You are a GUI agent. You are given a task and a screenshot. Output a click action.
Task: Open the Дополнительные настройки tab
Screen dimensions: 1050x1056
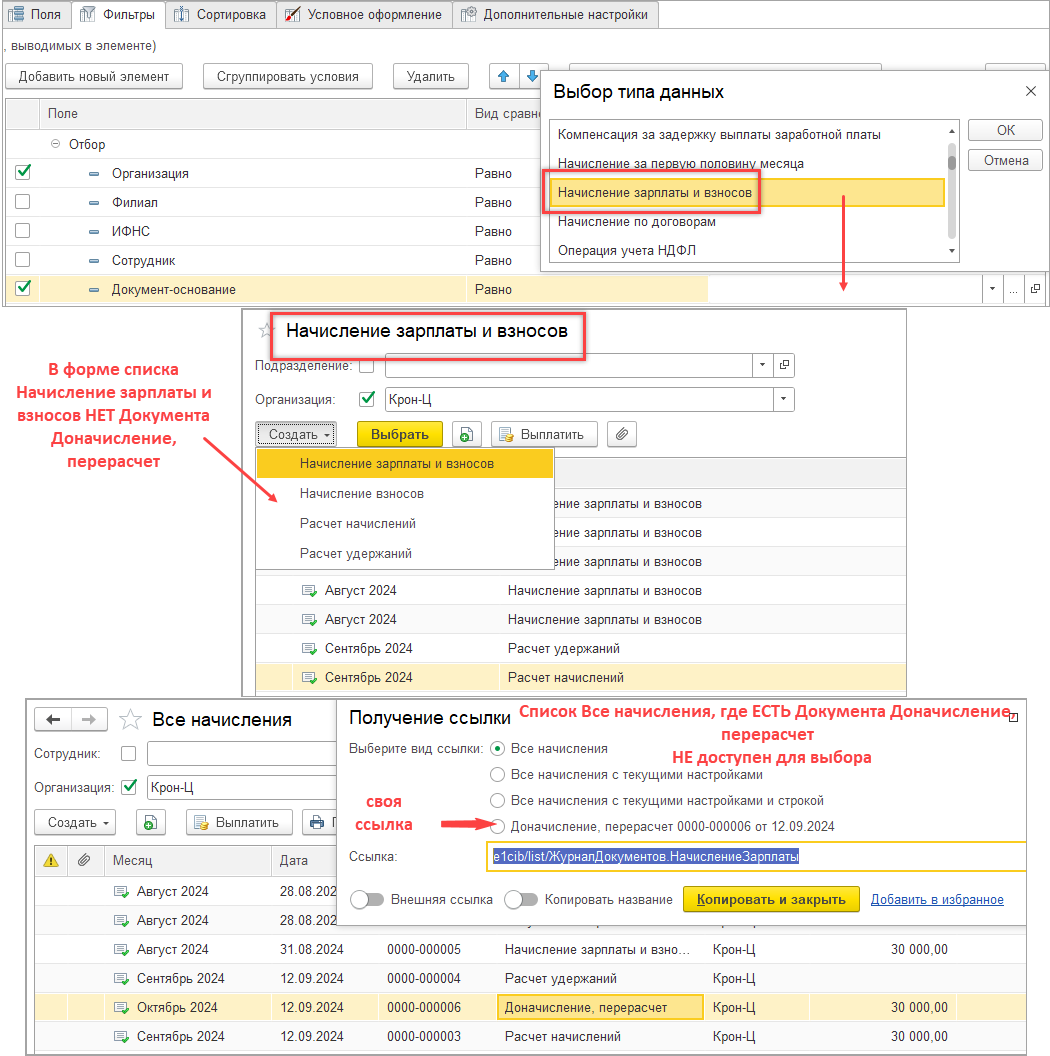pyautogui.click(x=555, y=14)
